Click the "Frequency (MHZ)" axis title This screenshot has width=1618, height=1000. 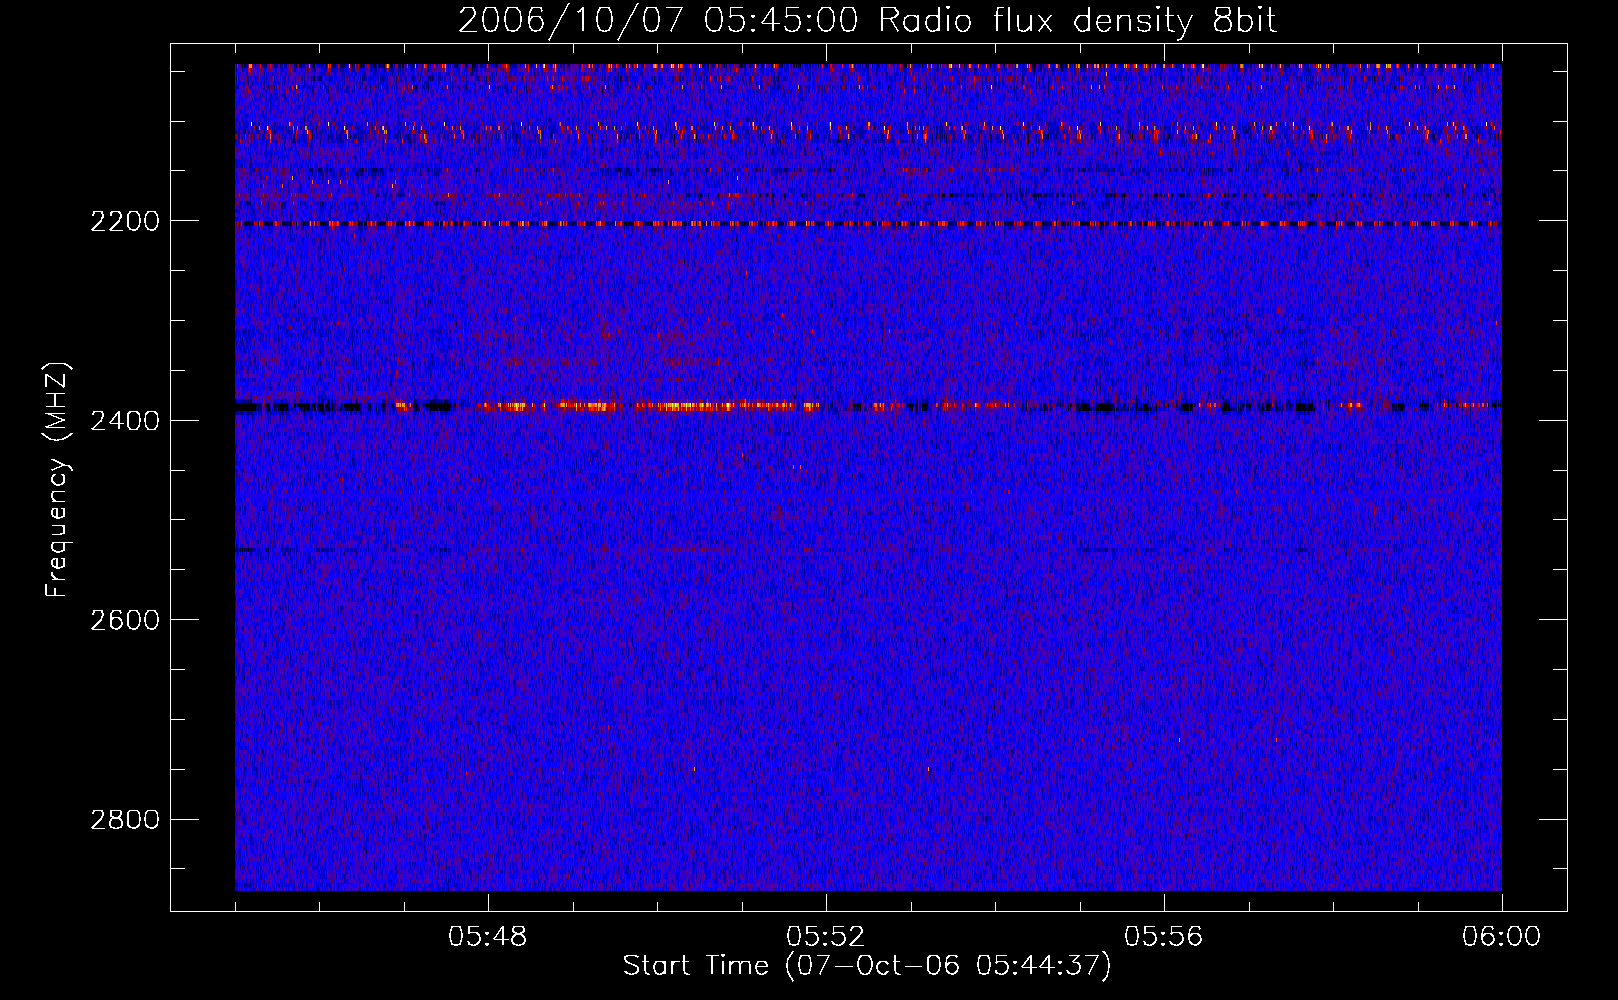58,481
